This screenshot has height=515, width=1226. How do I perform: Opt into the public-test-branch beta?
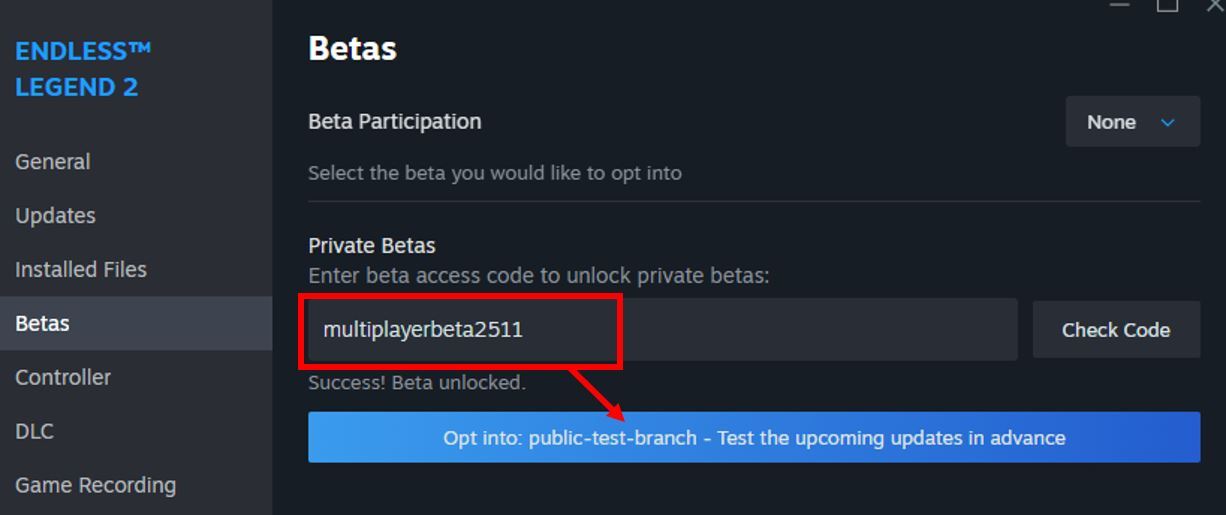[754, 438]
